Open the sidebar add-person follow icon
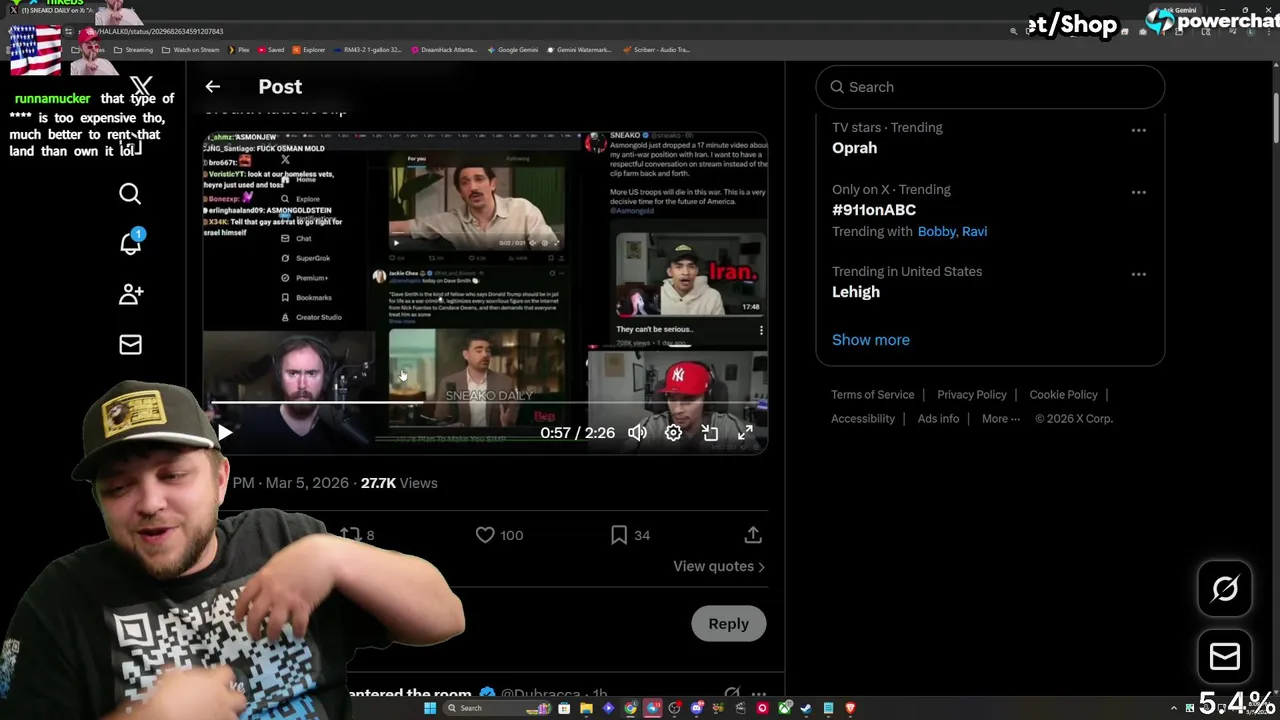This screenshot has width=1280, height=720. tap(130, 294)
